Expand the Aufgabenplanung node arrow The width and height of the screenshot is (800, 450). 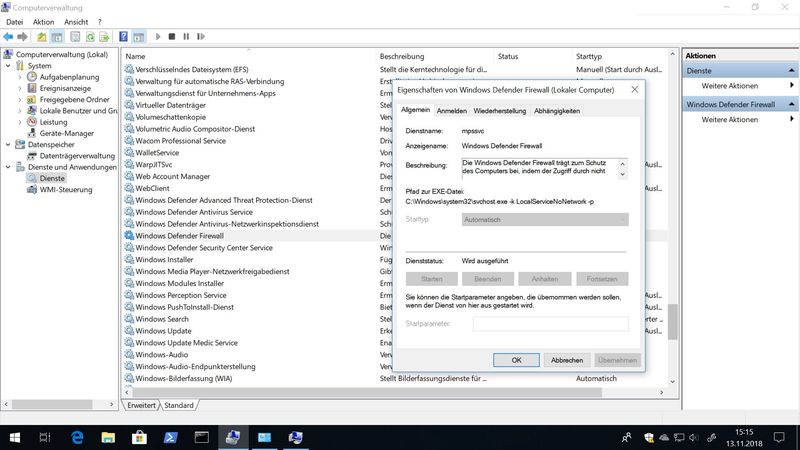[20, 77]
